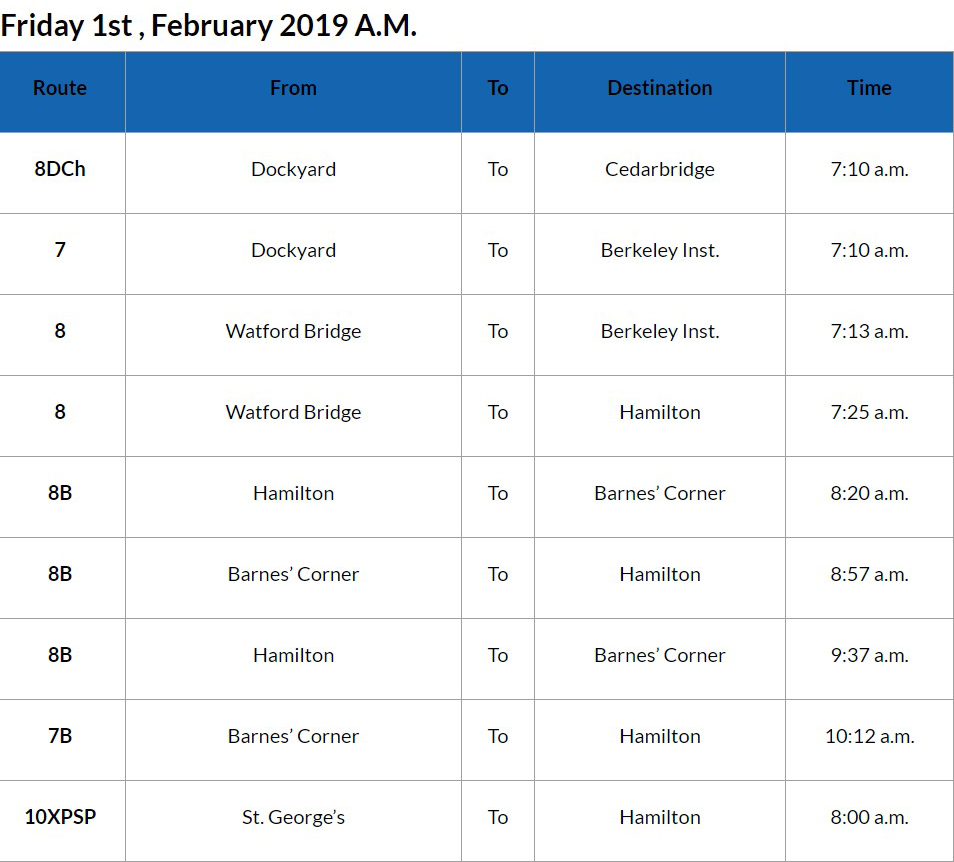This screenshot has width=954, height=862.
Task: Select the 8:00 a.m. time cell
Action: [x=869, y=817]
